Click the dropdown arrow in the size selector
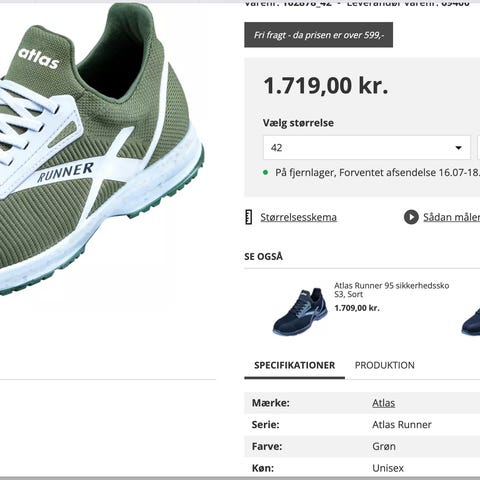 click(x=459, y=148)
